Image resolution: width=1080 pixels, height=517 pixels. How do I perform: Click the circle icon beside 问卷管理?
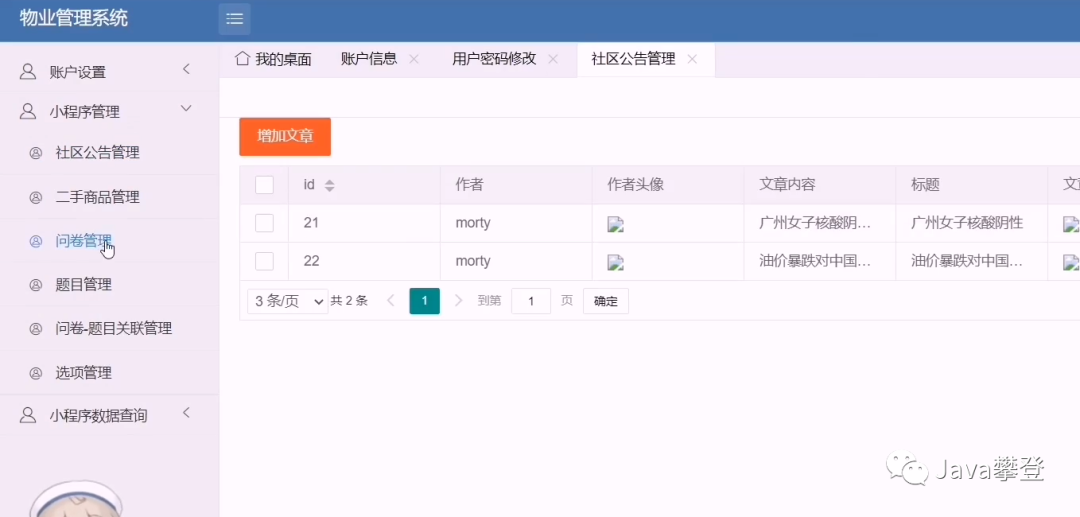(x=36, y=242)
